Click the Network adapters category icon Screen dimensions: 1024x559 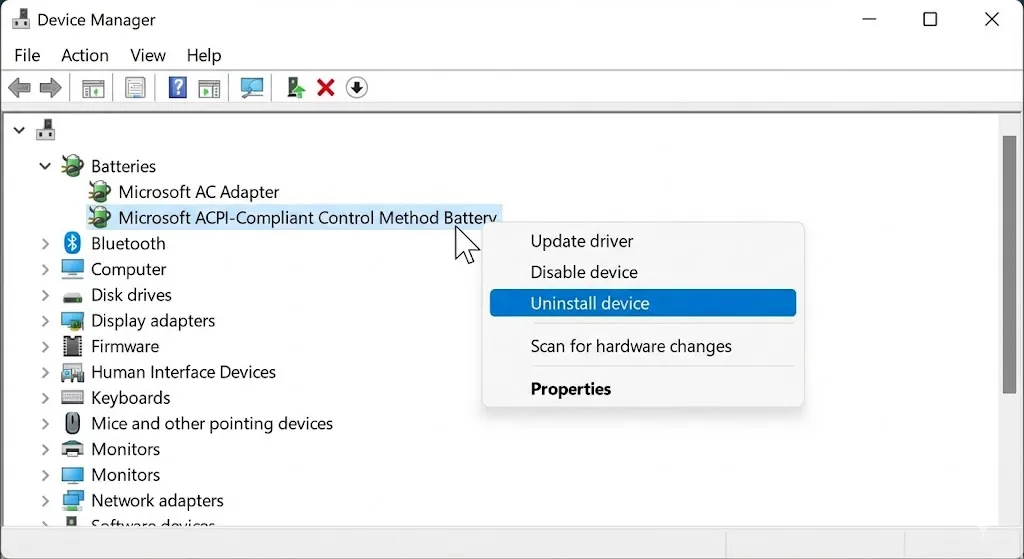[72, 500]
